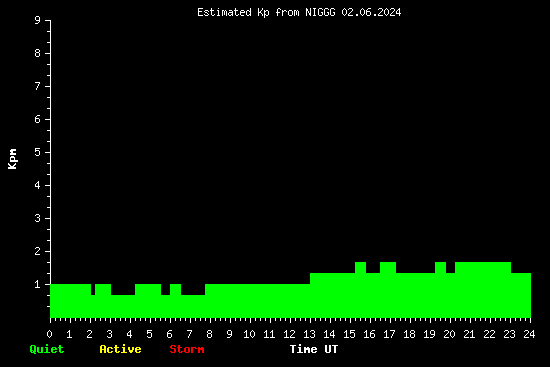Click the 'Time UT' axis label
The image size is (550, 367).
click(x=314, y=349)
